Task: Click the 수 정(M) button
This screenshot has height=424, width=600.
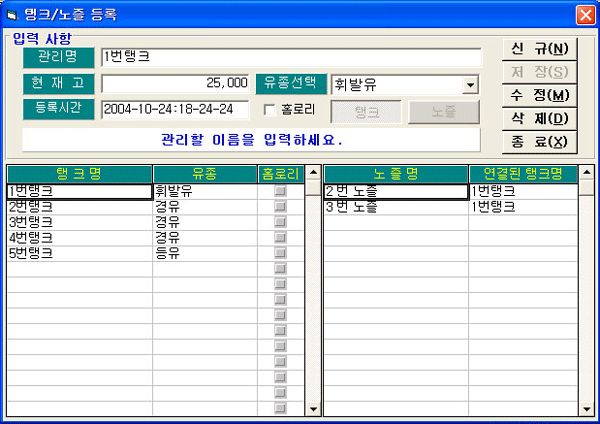Action: click(539, 96)
